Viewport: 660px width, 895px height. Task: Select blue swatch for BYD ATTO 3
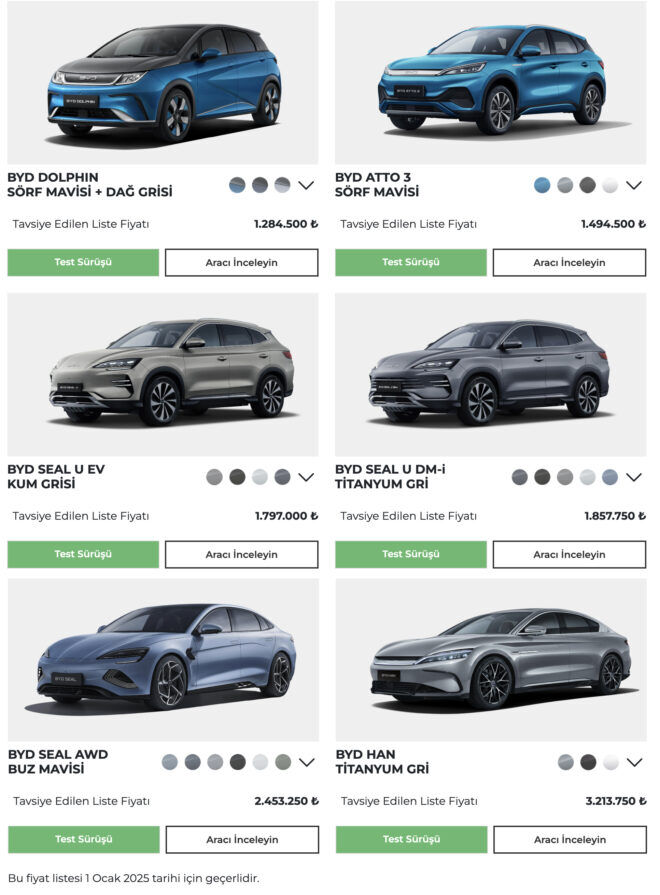click(x=542, y=185)
